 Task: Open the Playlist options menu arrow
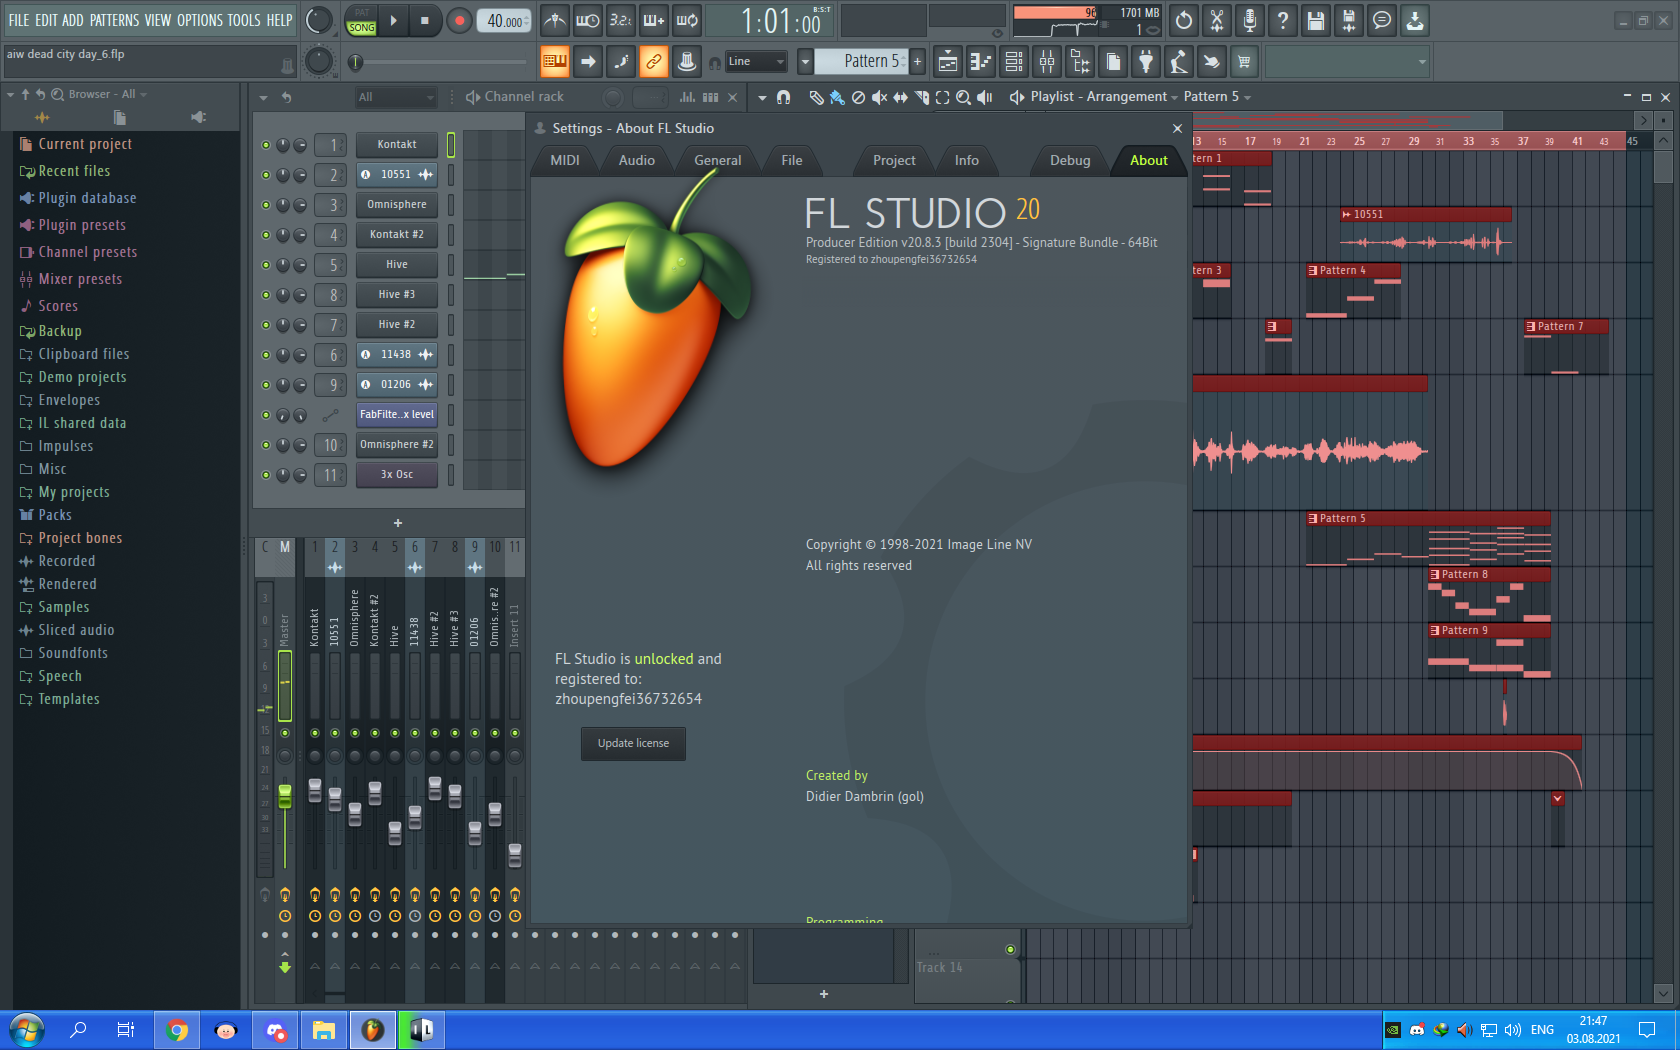[x=762, y=97]
